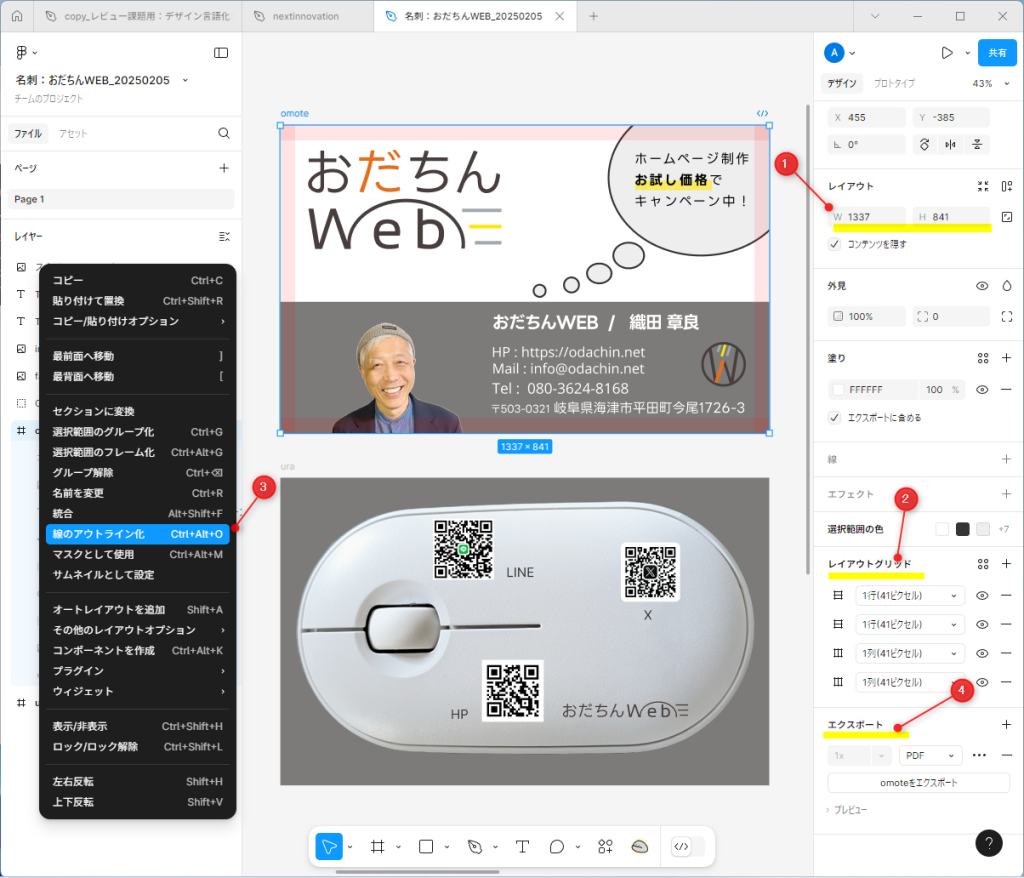Open the 43% zoom level dropdown
The image size is (1024, 878).
[x=988, y=83]
